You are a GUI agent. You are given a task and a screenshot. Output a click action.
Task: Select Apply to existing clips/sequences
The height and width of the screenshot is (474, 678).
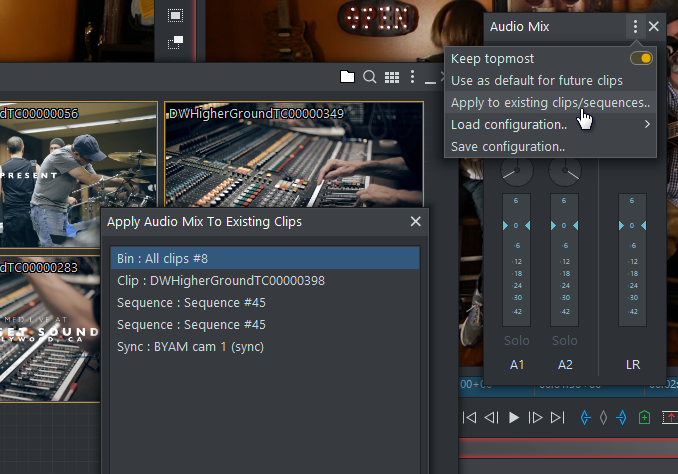pyautogui.click(x=550, y=102)
